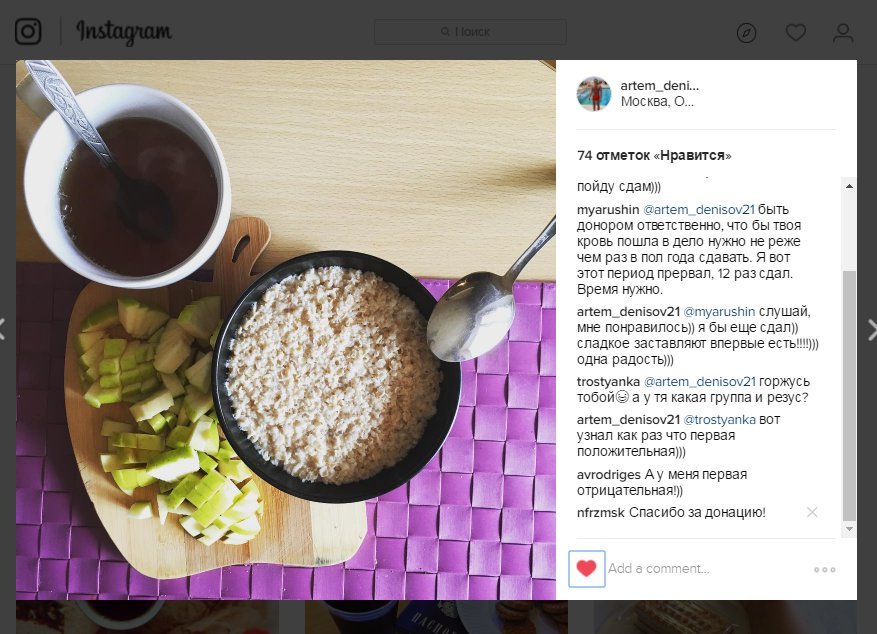Viewport: 877px width, 634px height.
Task: Click the Поиск search field
Action: click(x=470, y=32)
